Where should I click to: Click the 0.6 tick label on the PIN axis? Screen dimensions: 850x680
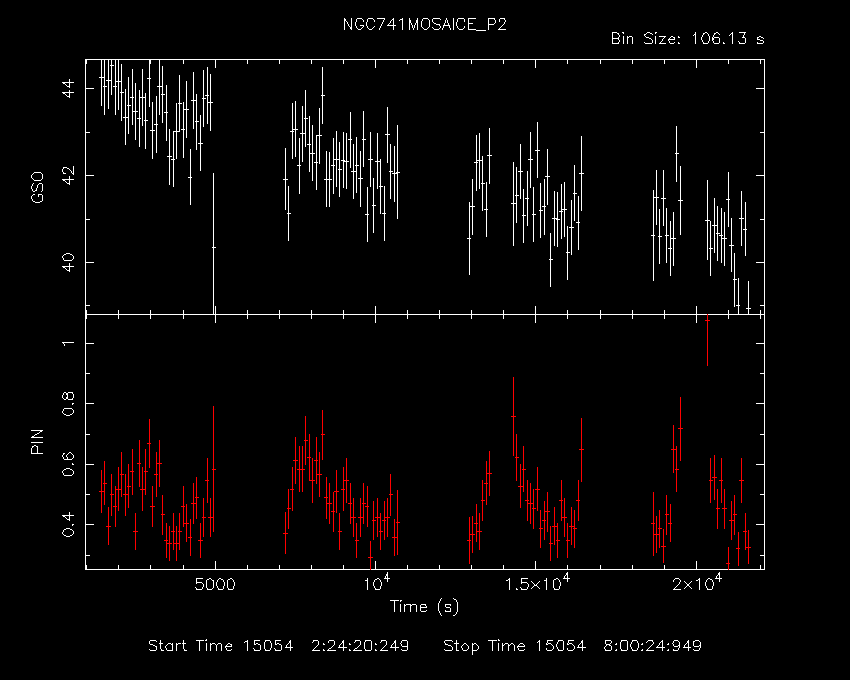pyautogui.click(x=69, y=464)
